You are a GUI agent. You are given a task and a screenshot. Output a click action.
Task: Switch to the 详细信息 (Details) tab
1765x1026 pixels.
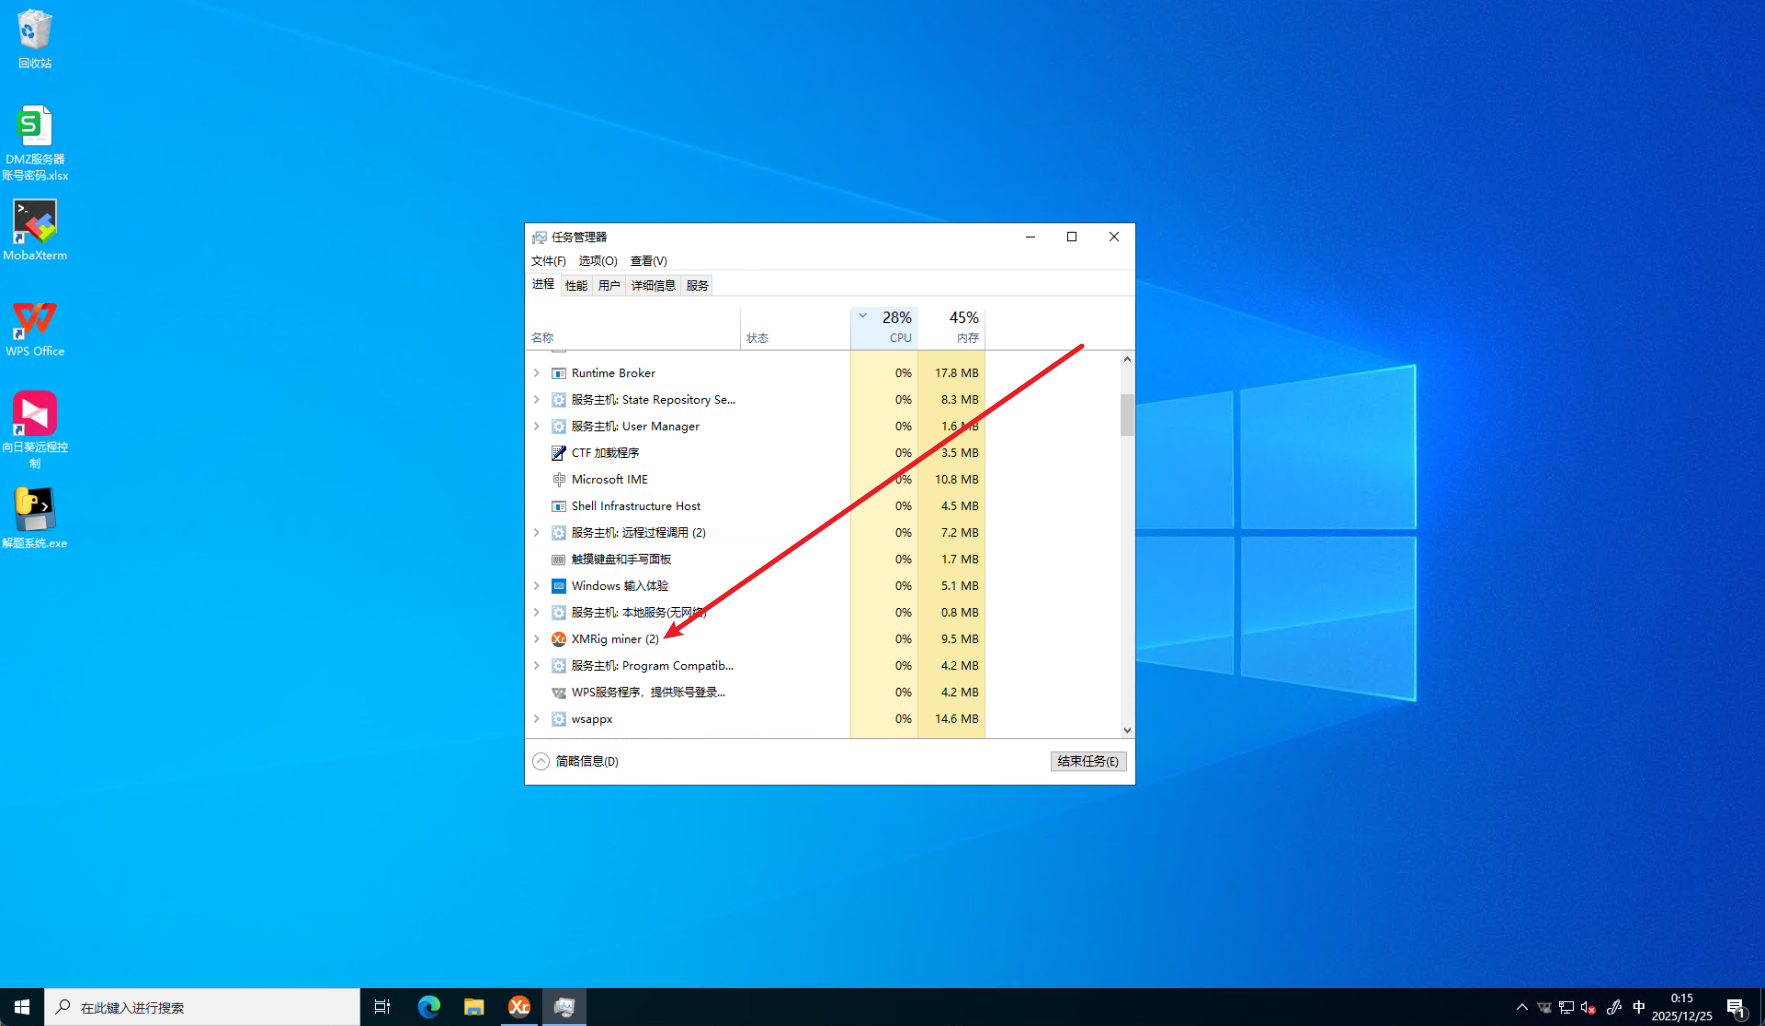click(653, 286)
